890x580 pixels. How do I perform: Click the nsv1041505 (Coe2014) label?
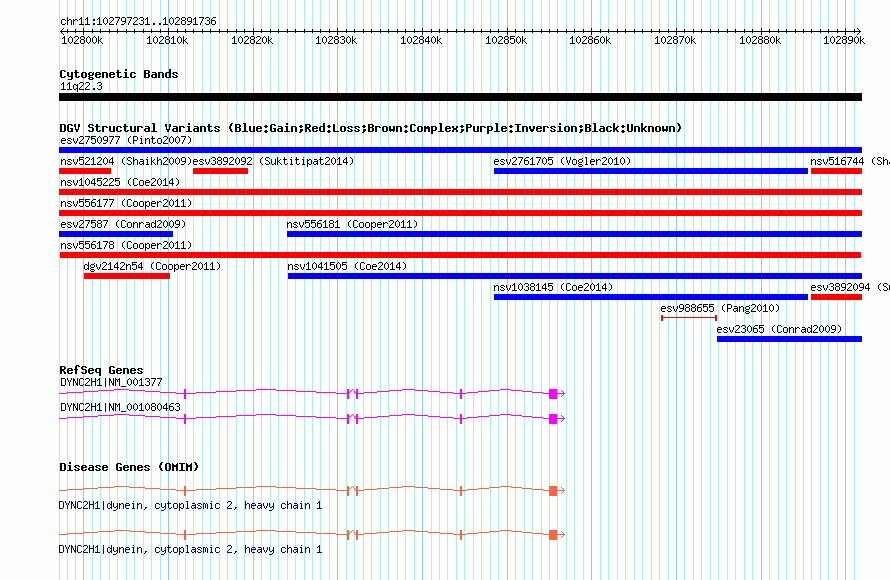click(347, 266)
